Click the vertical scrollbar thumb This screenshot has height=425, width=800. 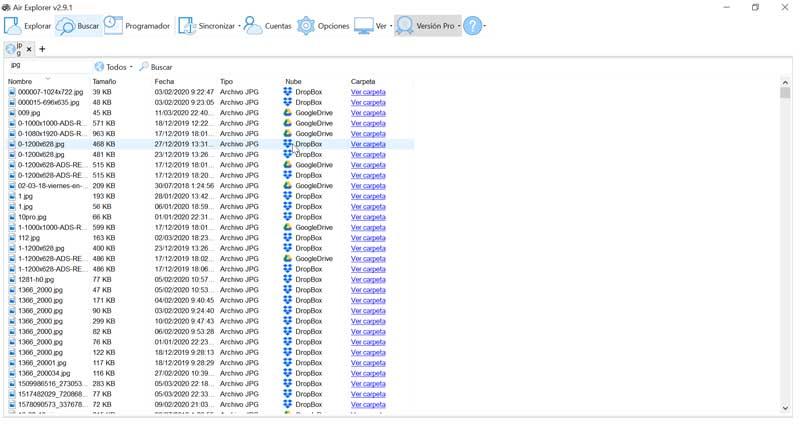785,93
